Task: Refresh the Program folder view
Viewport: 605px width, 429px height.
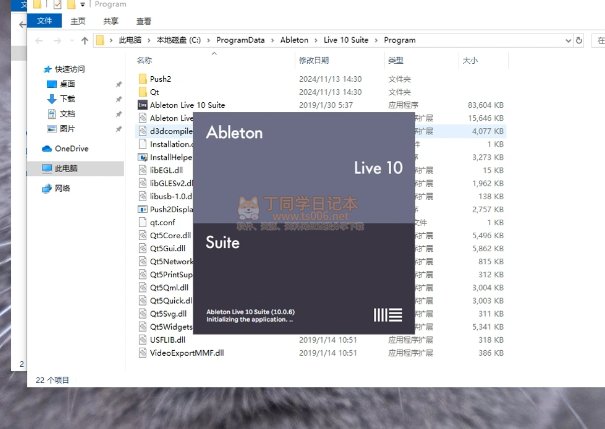Action: coord(579,40)
